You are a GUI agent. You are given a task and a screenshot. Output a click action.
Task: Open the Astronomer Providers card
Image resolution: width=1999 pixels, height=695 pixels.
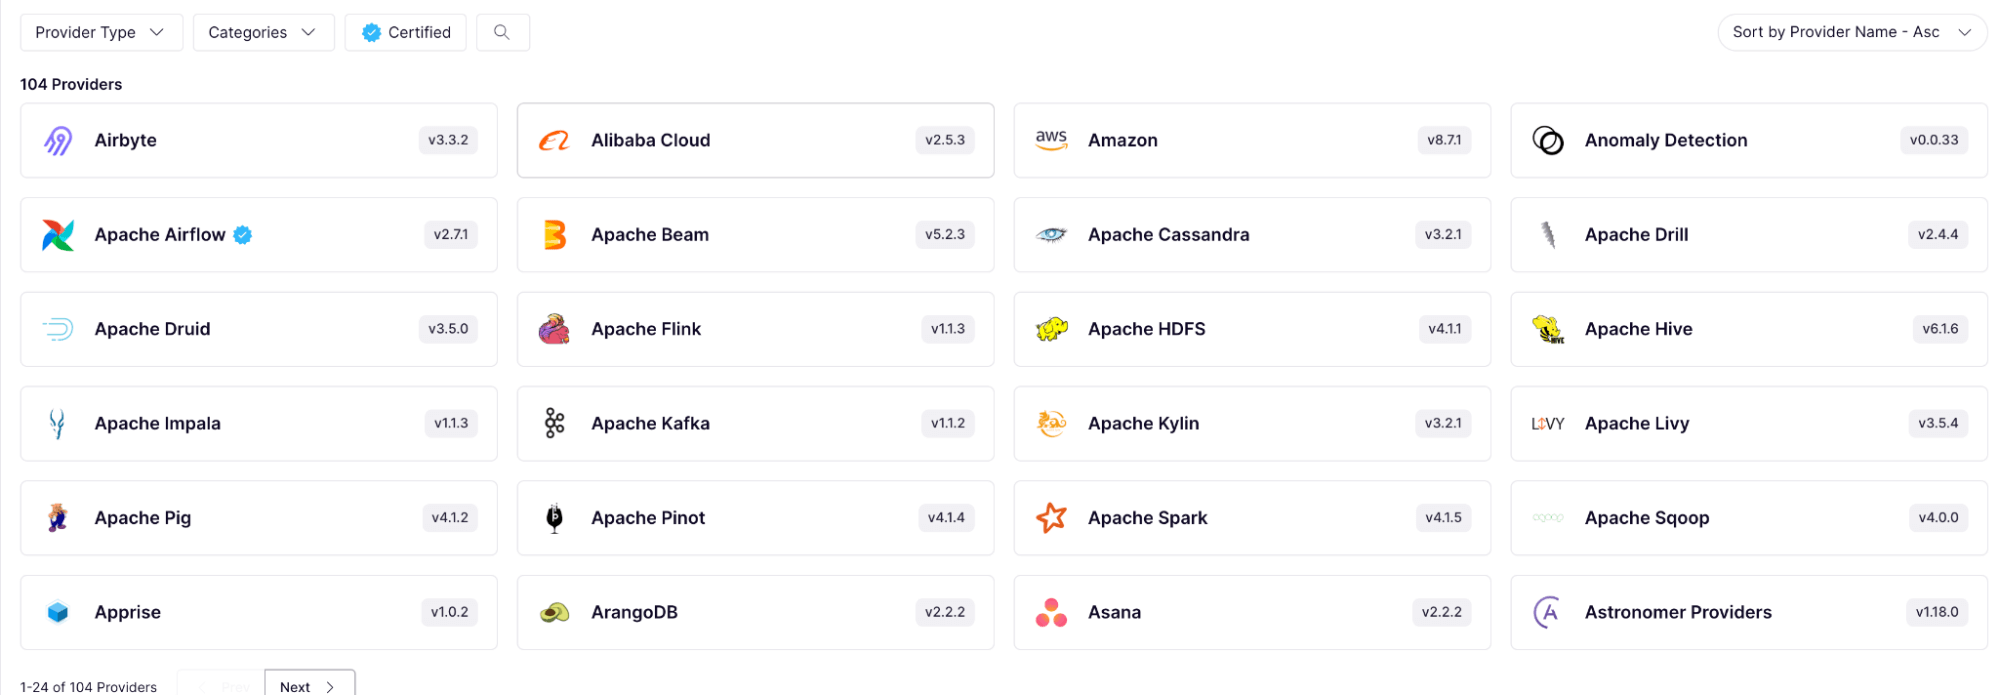(1748, 612)
